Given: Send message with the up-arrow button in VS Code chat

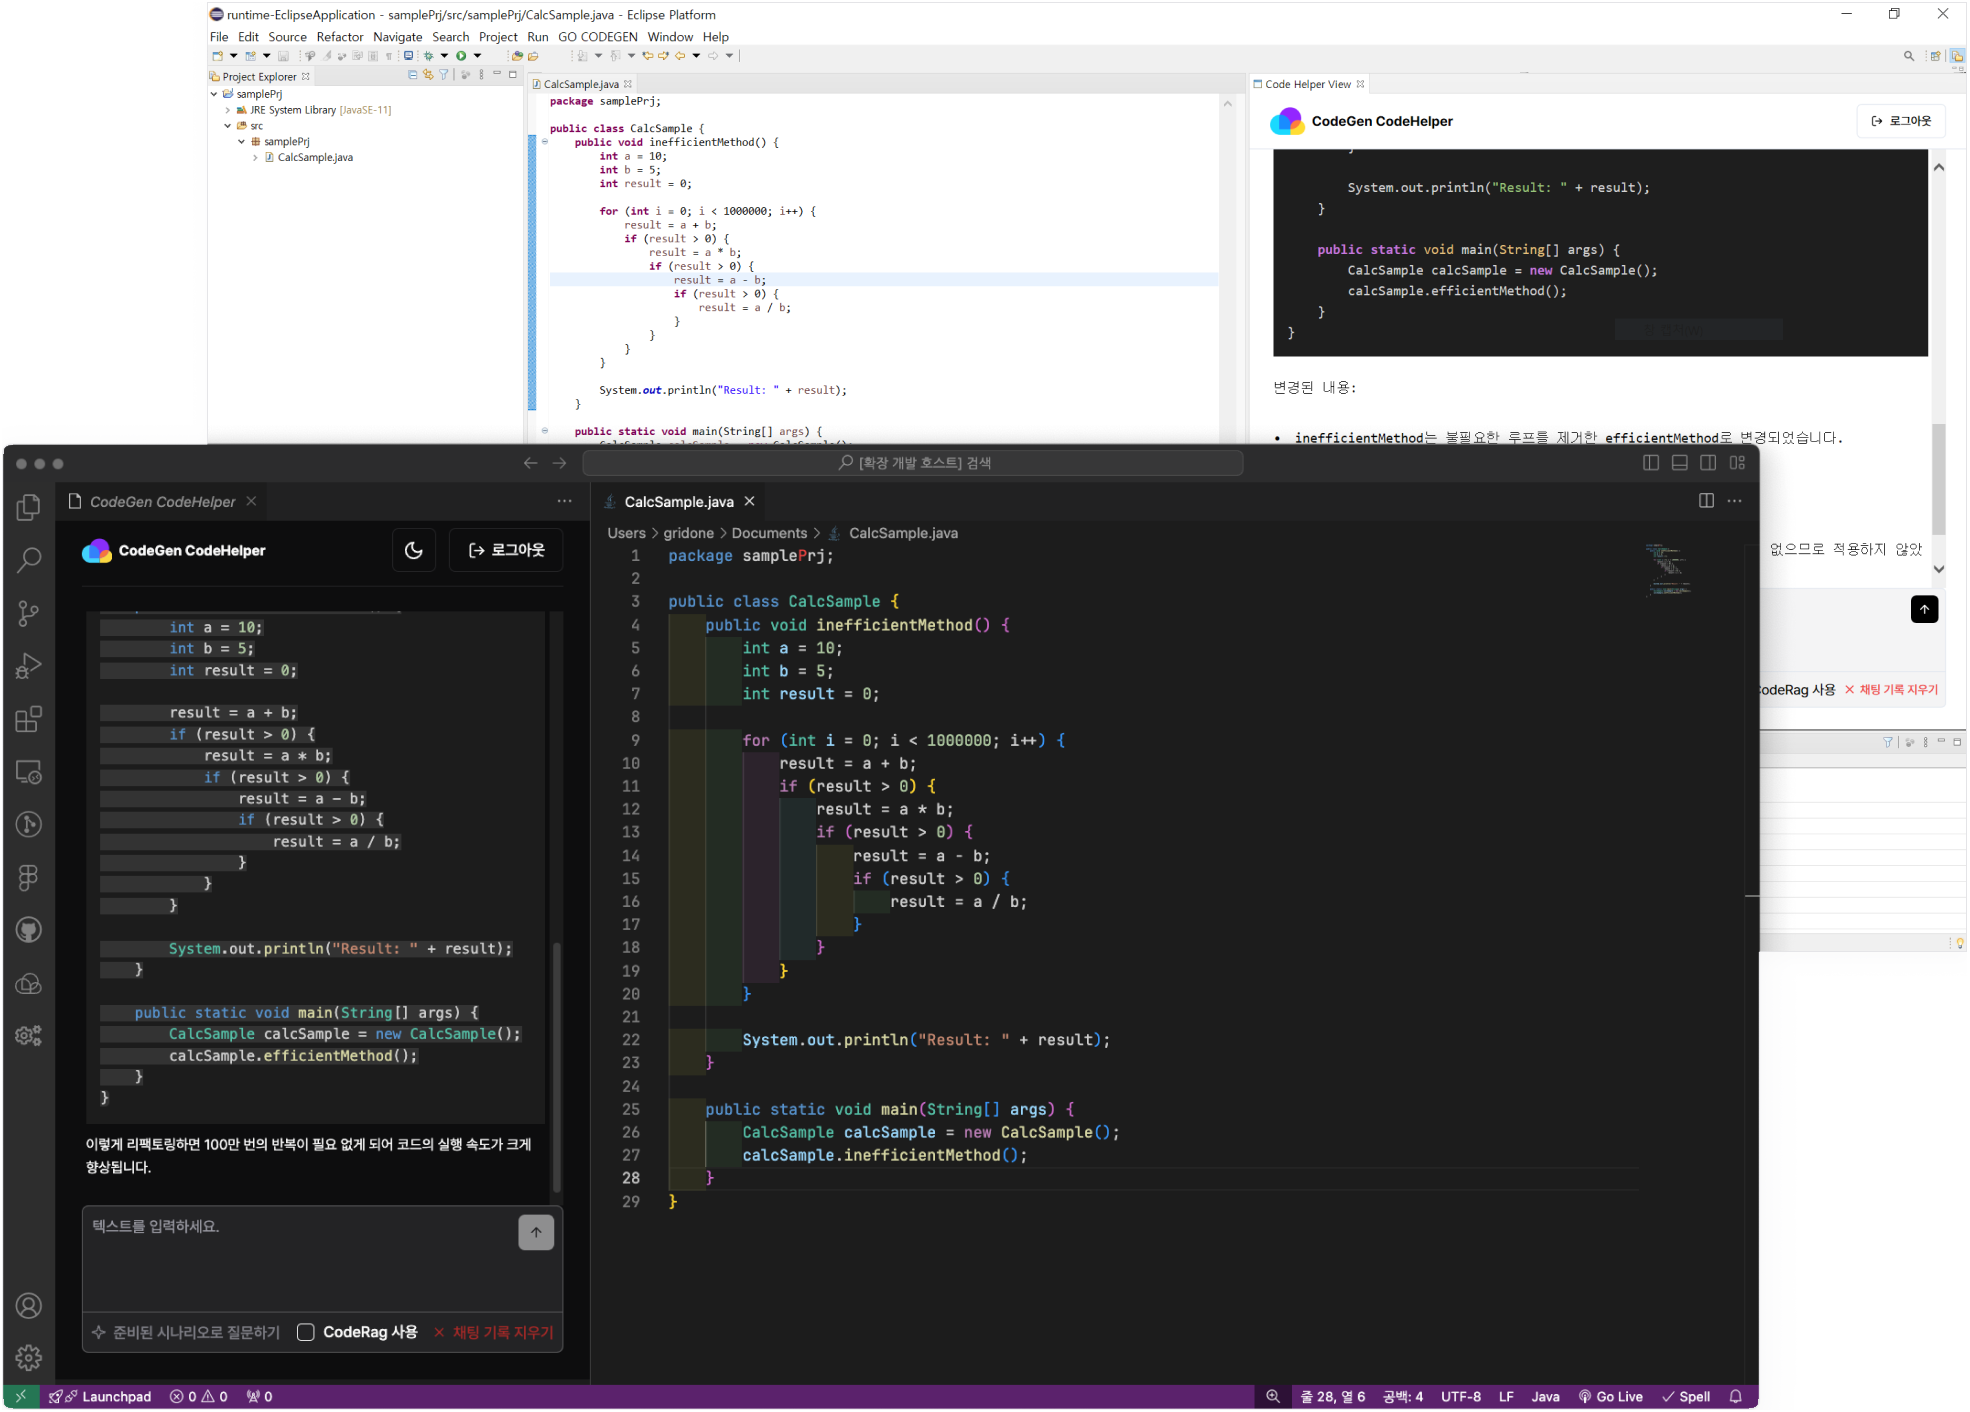Looking at the screenshot, I should point(536,1232).
